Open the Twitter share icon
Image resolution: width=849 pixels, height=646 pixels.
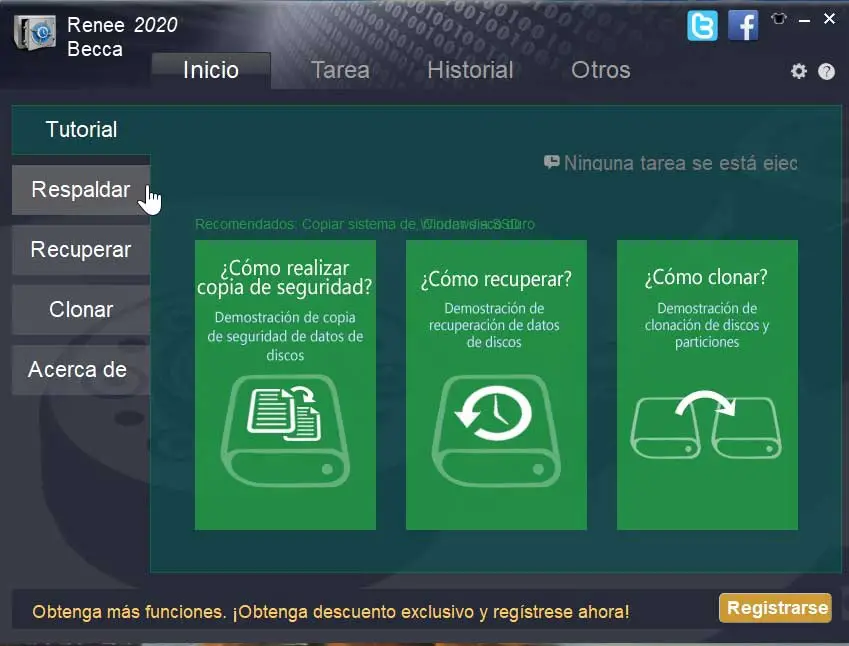[702, 25]
